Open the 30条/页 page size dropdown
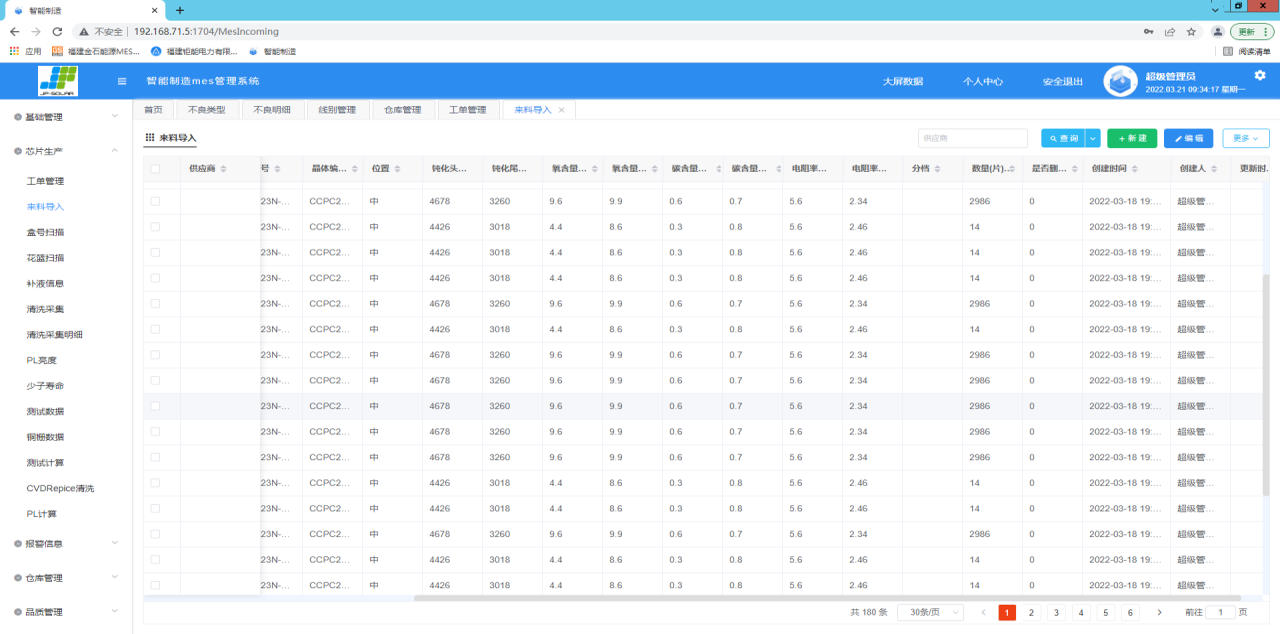The image size is (1281, 634). tap(930, 612)
